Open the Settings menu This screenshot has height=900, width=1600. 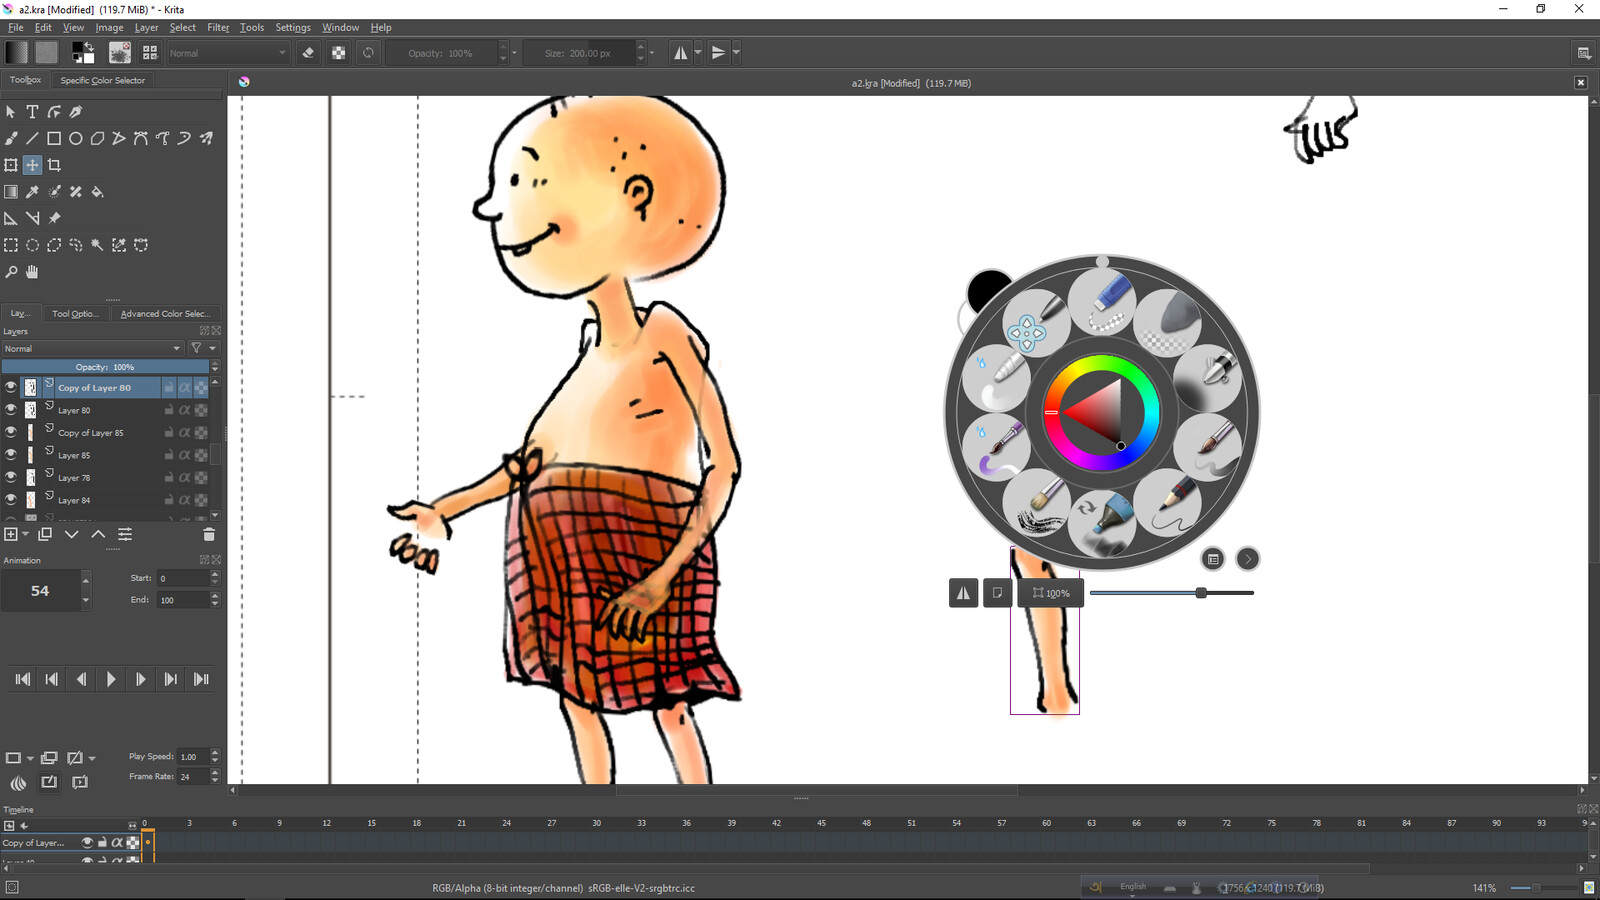click(x=293, y=28)
